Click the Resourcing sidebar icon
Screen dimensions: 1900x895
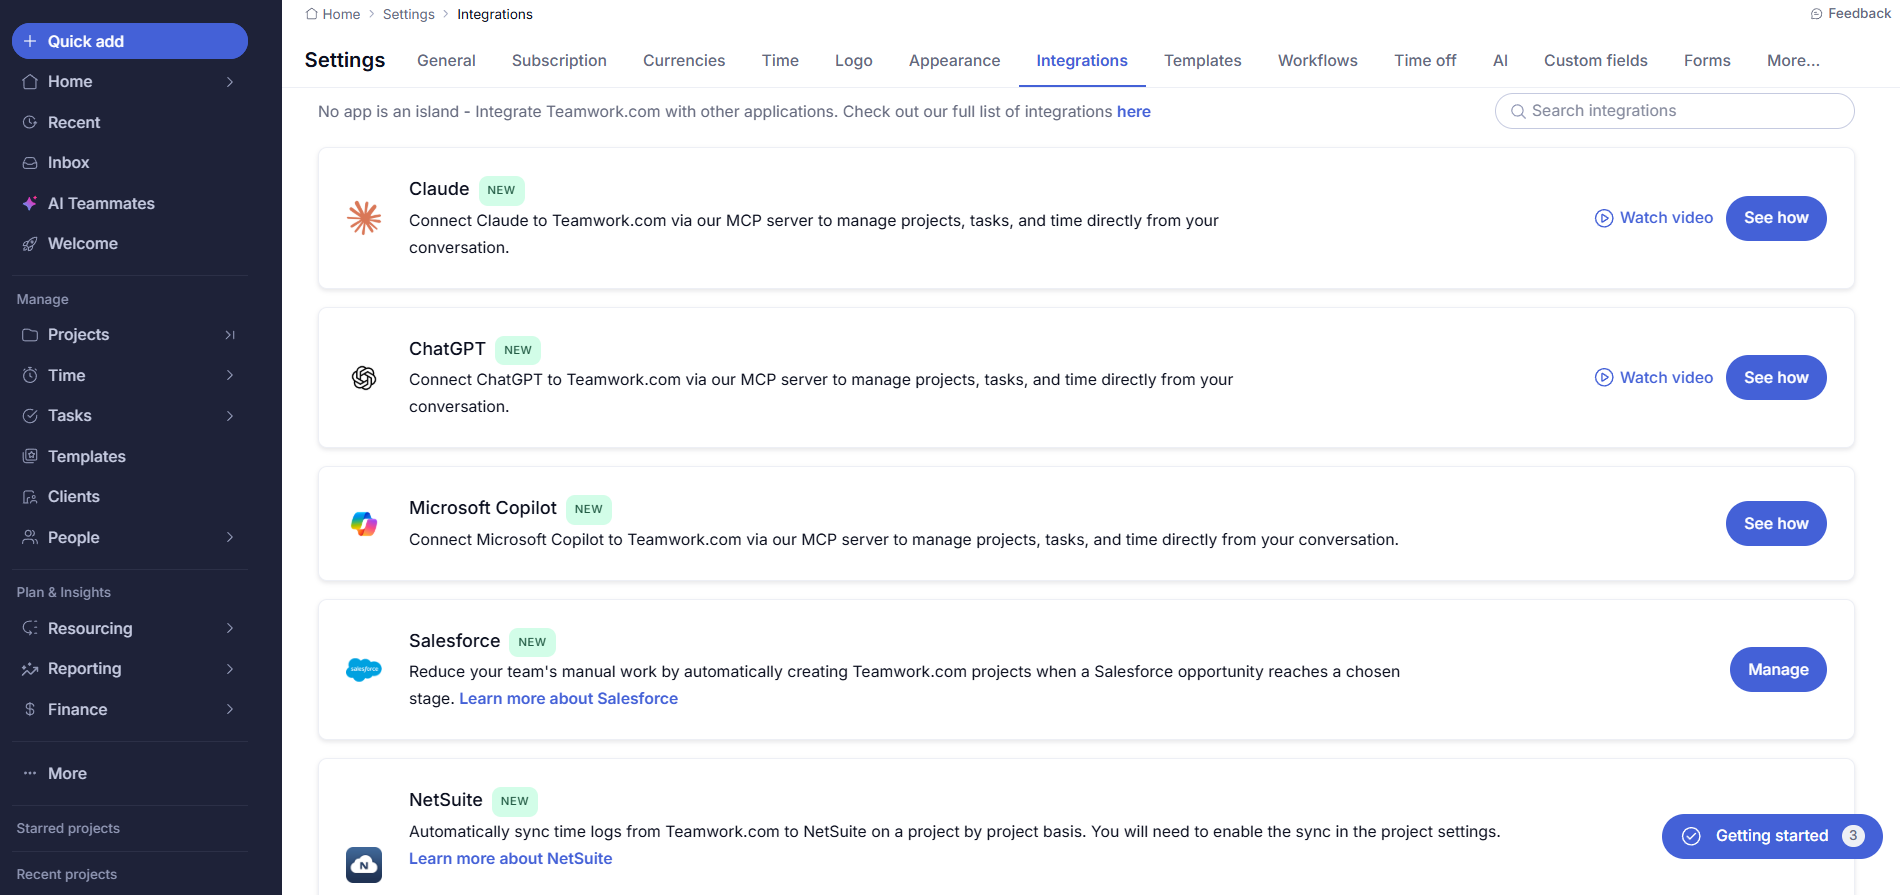[x=30, y=628]
